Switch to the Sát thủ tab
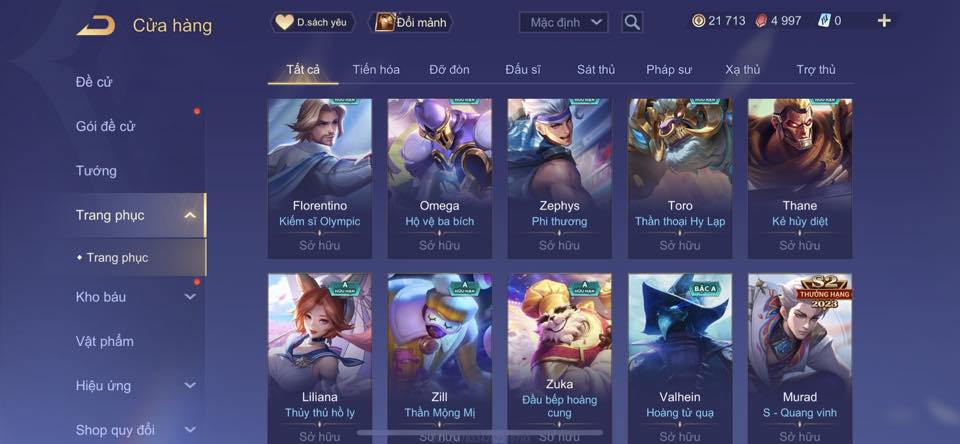The height and width of the screenshot is (444, 960). tap(596, 70)
